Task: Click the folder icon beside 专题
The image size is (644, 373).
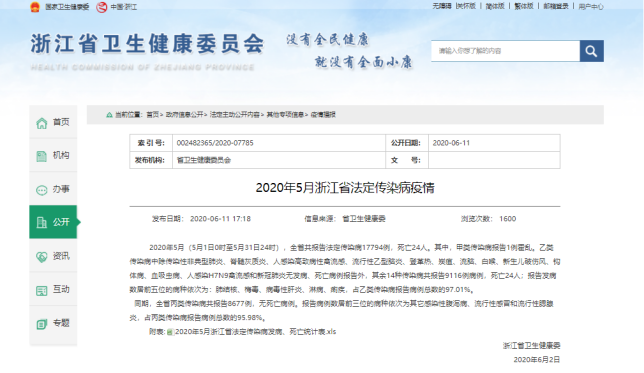Action: click(41, 324)
